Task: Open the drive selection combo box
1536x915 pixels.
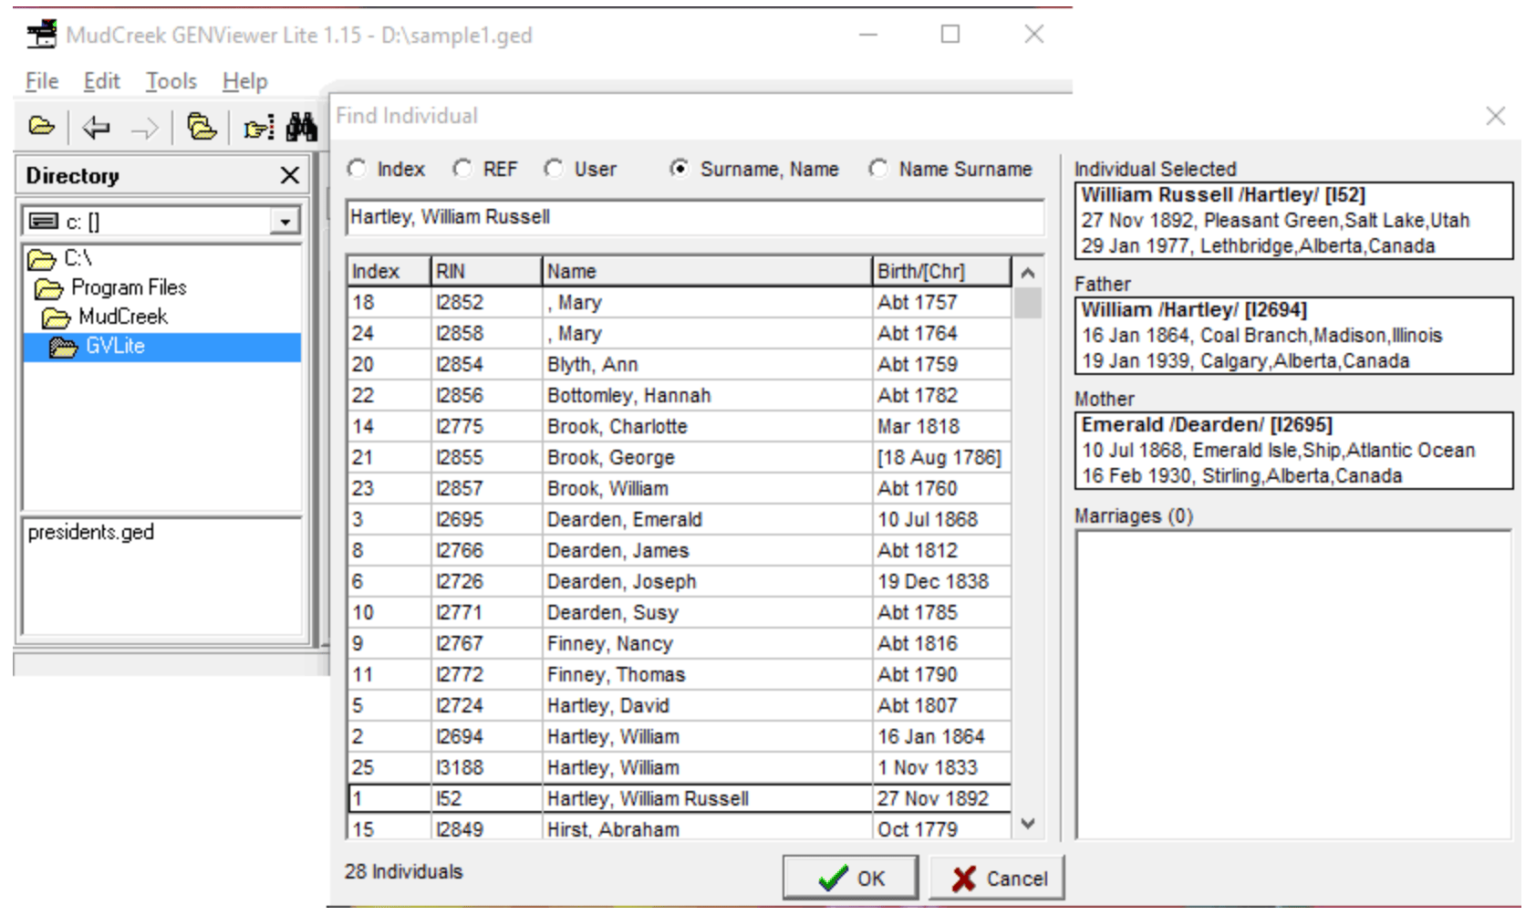Action: [x=286, y=221]
